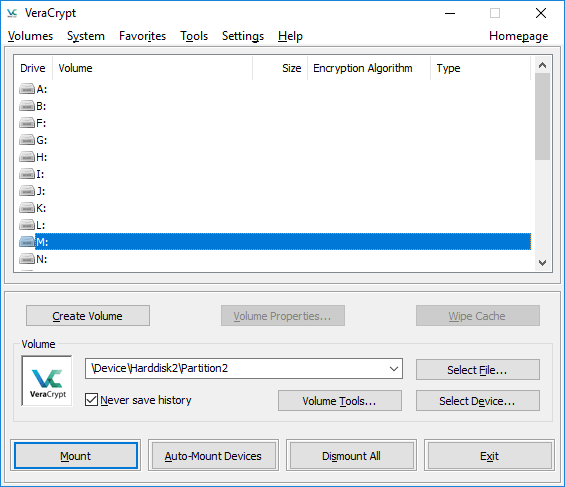Open the Volume Tools... button
The height and width of the screenshot is (487, 565).
(339, 401)
